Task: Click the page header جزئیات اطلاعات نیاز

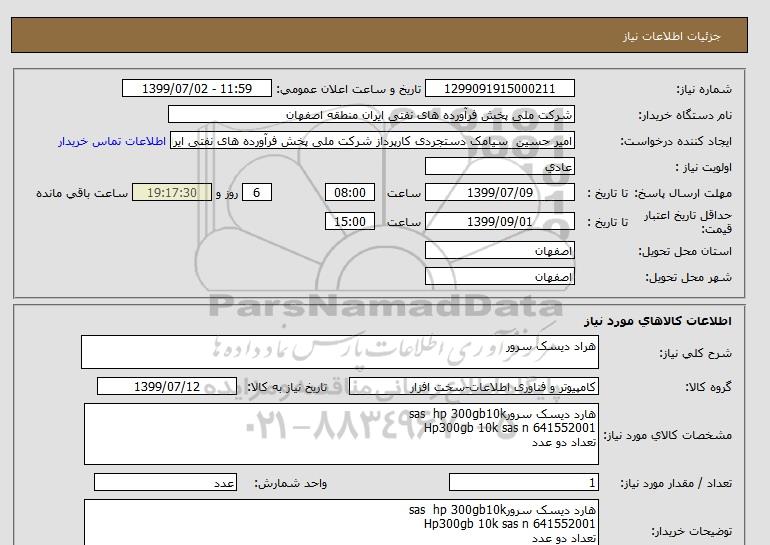Action: coord(671,36)
